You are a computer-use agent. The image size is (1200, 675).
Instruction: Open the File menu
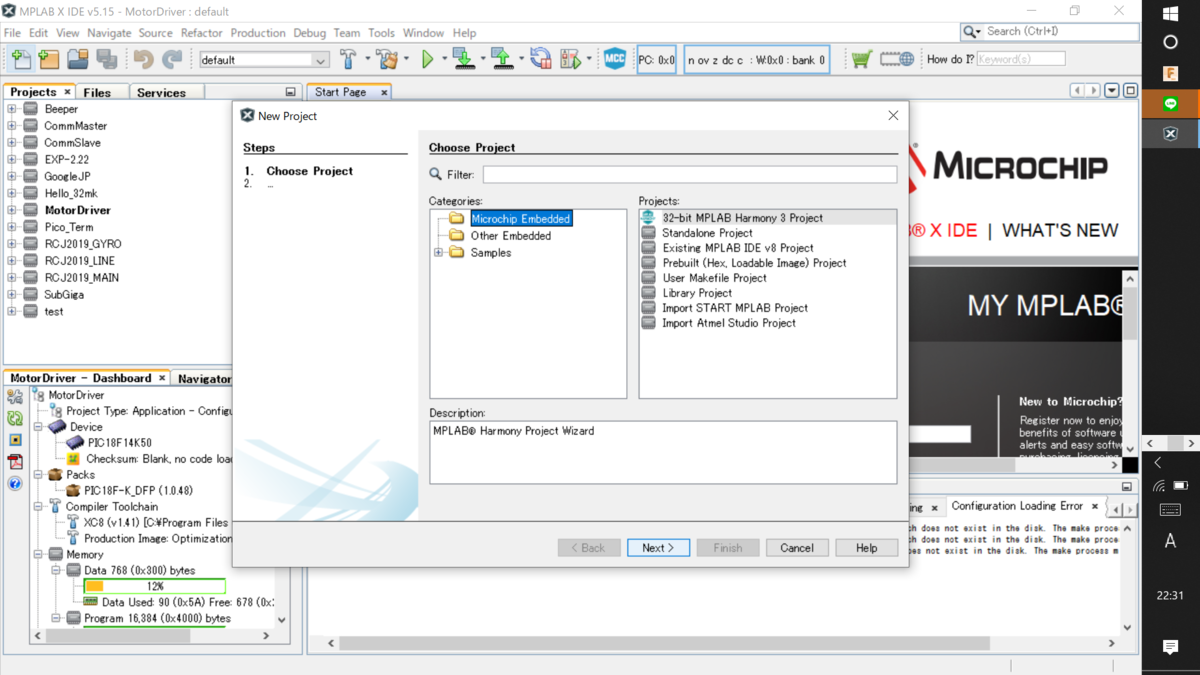click(12, 33)
